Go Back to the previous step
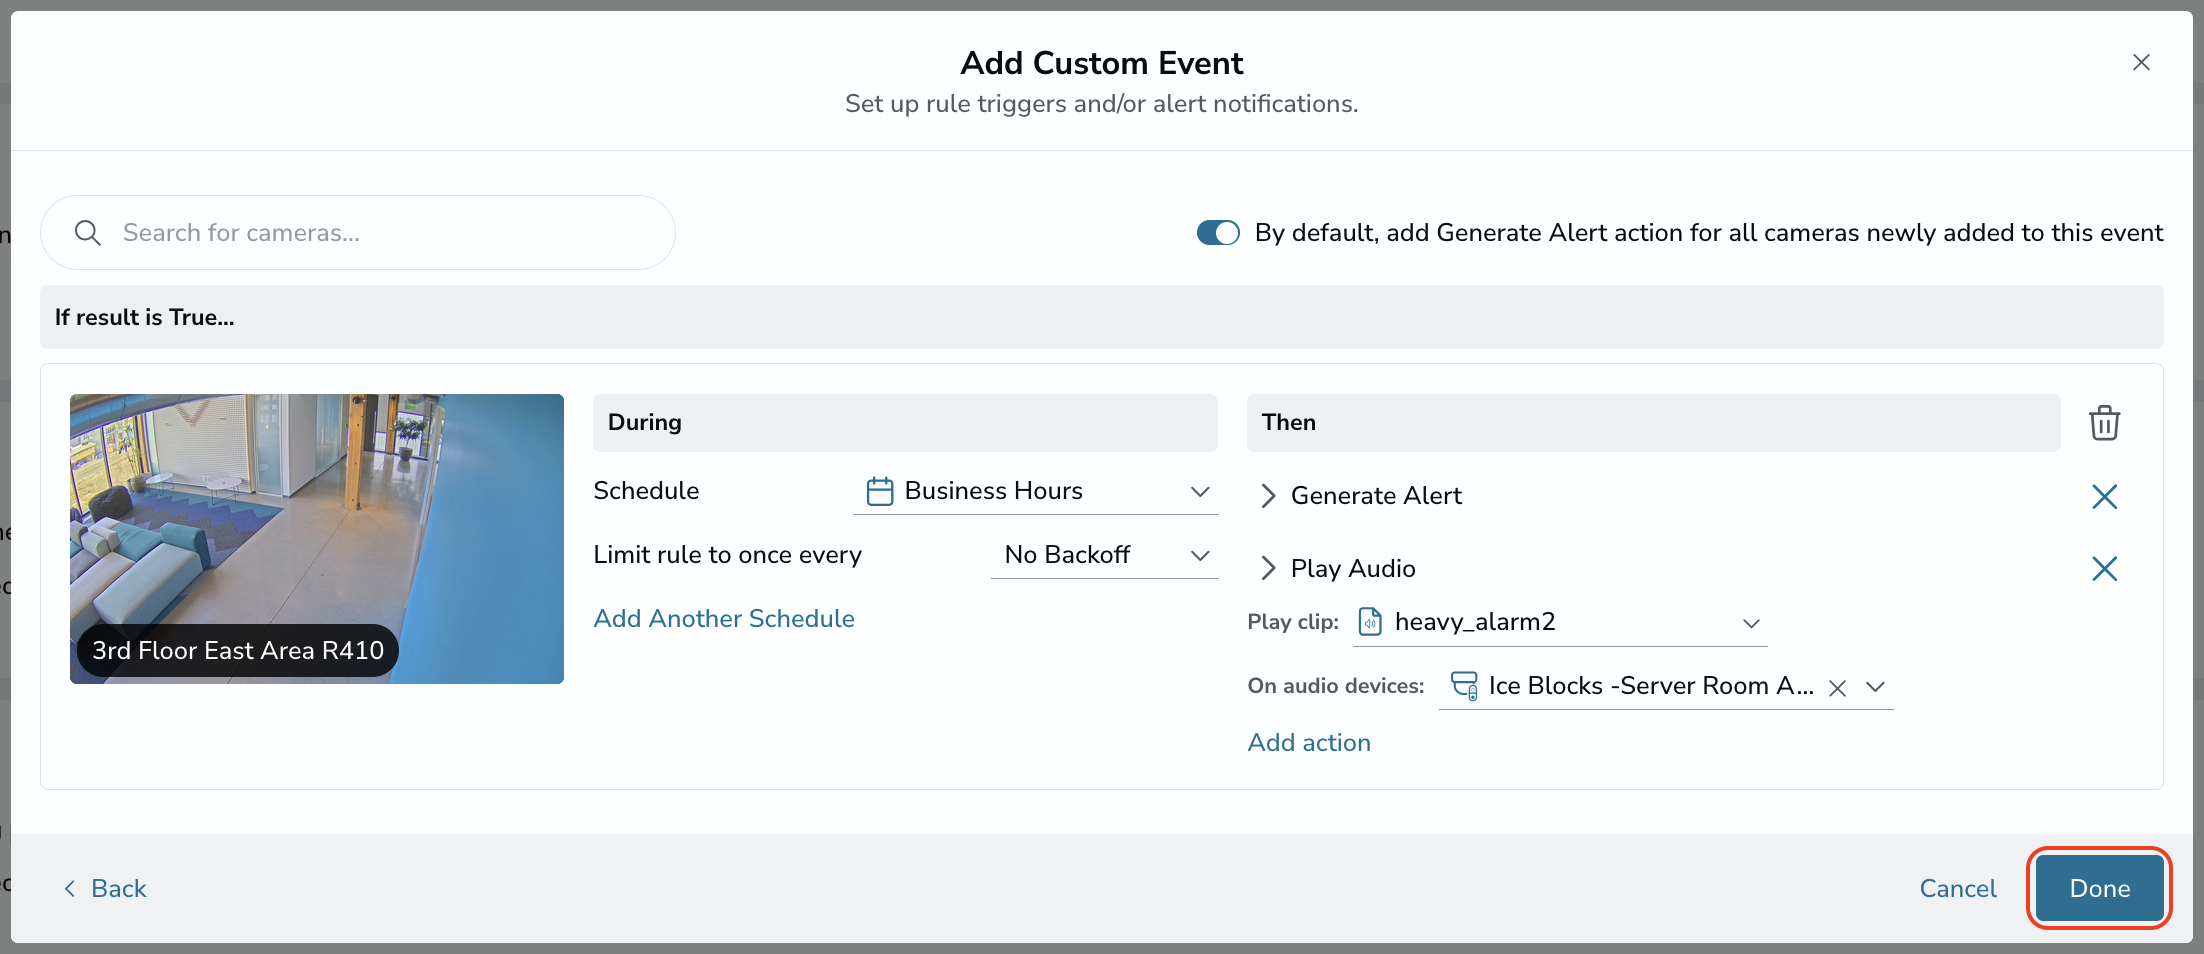The width and height of the screenshot is (2204, 954). (x=105, y=889)
